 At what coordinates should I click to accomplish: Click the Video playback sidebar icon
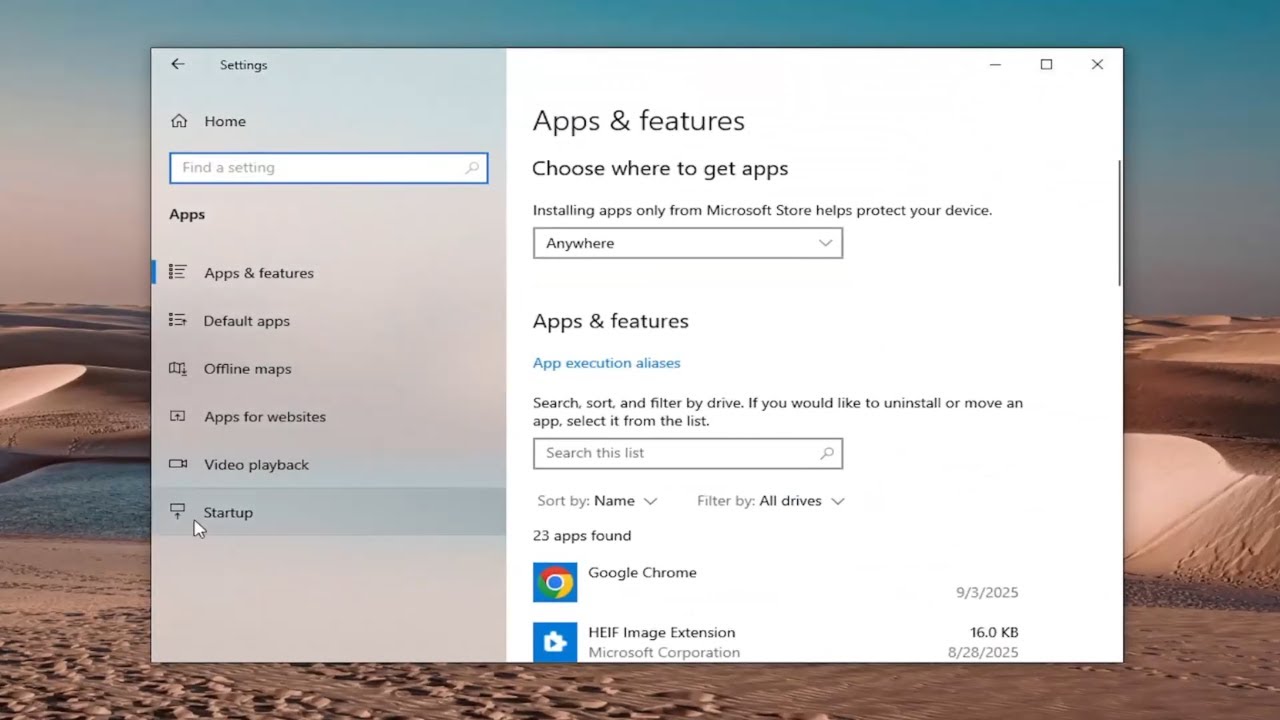tap(178, 464)
